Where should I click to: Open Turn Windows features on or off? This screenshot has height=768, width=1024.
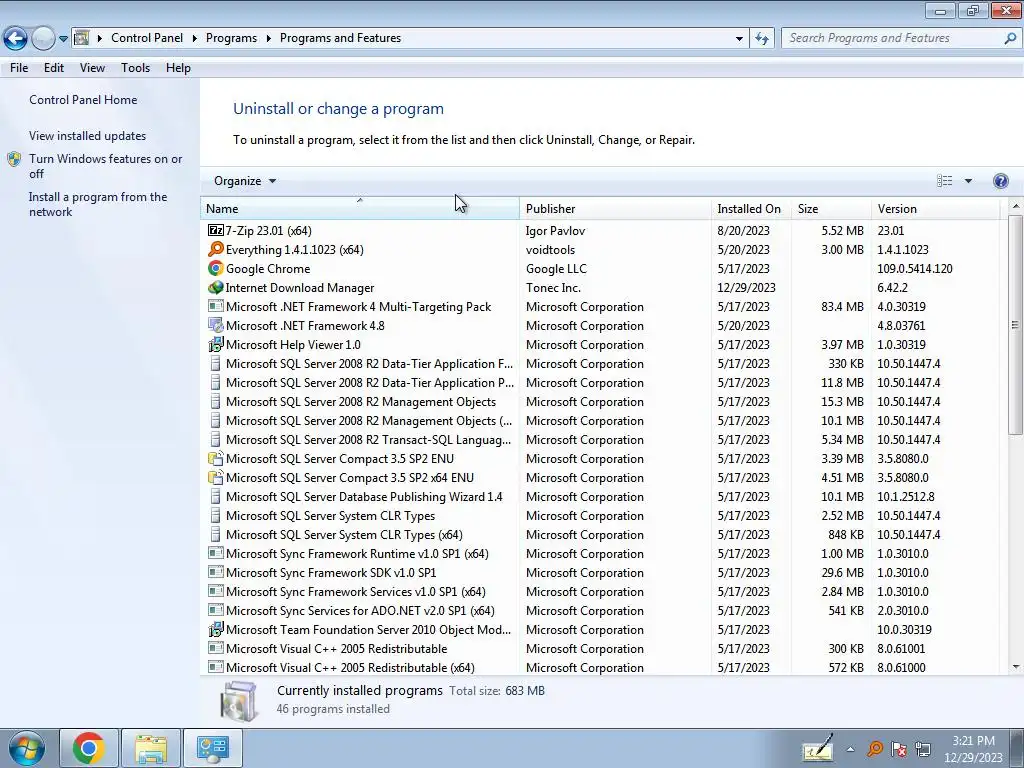click(x=105, y=166)
